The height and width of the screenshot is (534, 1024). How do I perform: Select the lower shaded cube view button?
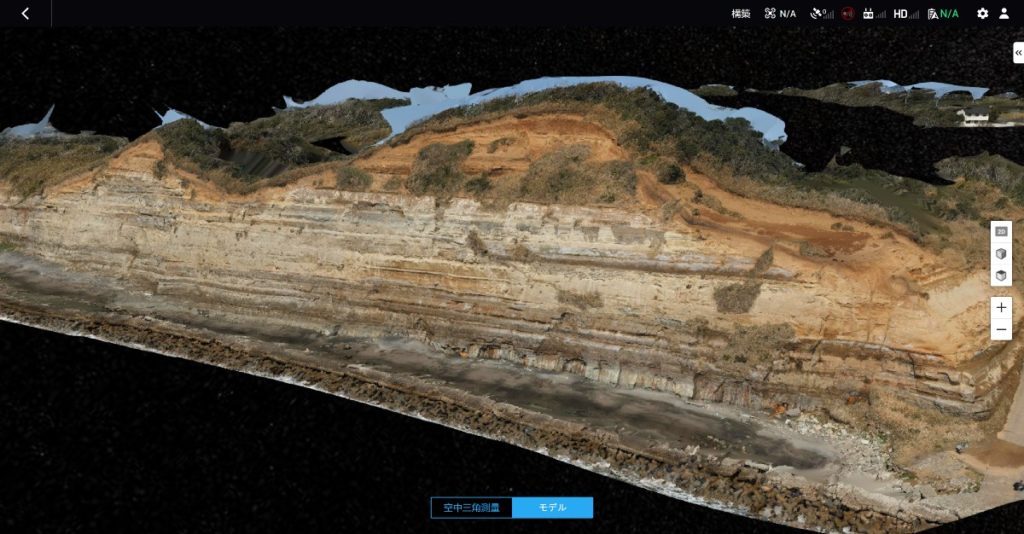click(x=1001, y=276)
